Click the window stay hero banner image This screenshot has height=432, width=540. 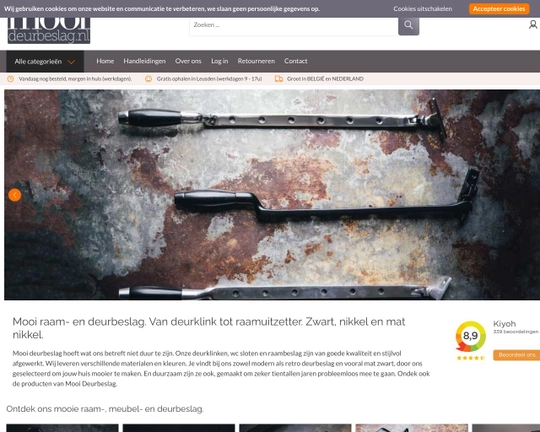tap(272, 195)
